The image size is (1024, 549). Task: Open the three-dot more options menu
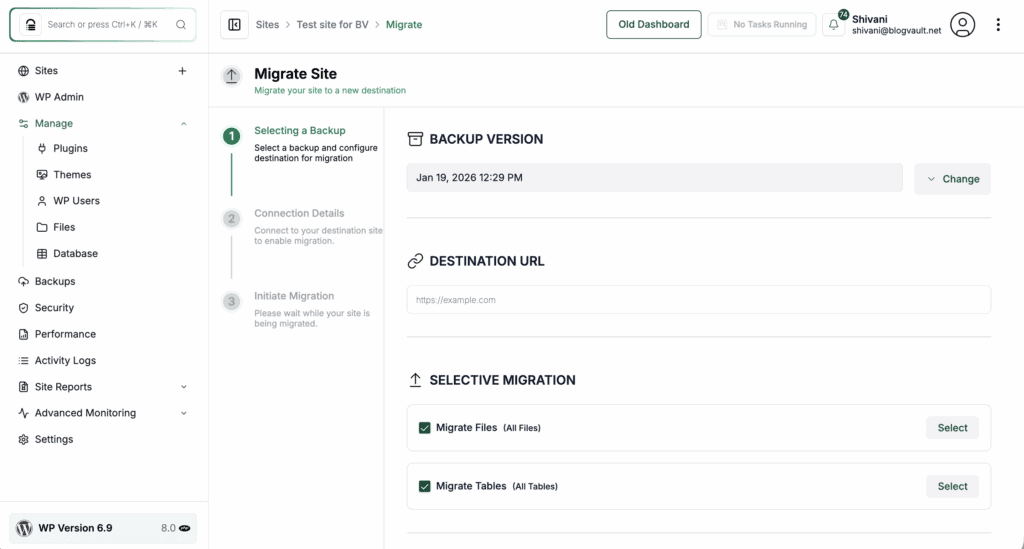pos(998,25)
